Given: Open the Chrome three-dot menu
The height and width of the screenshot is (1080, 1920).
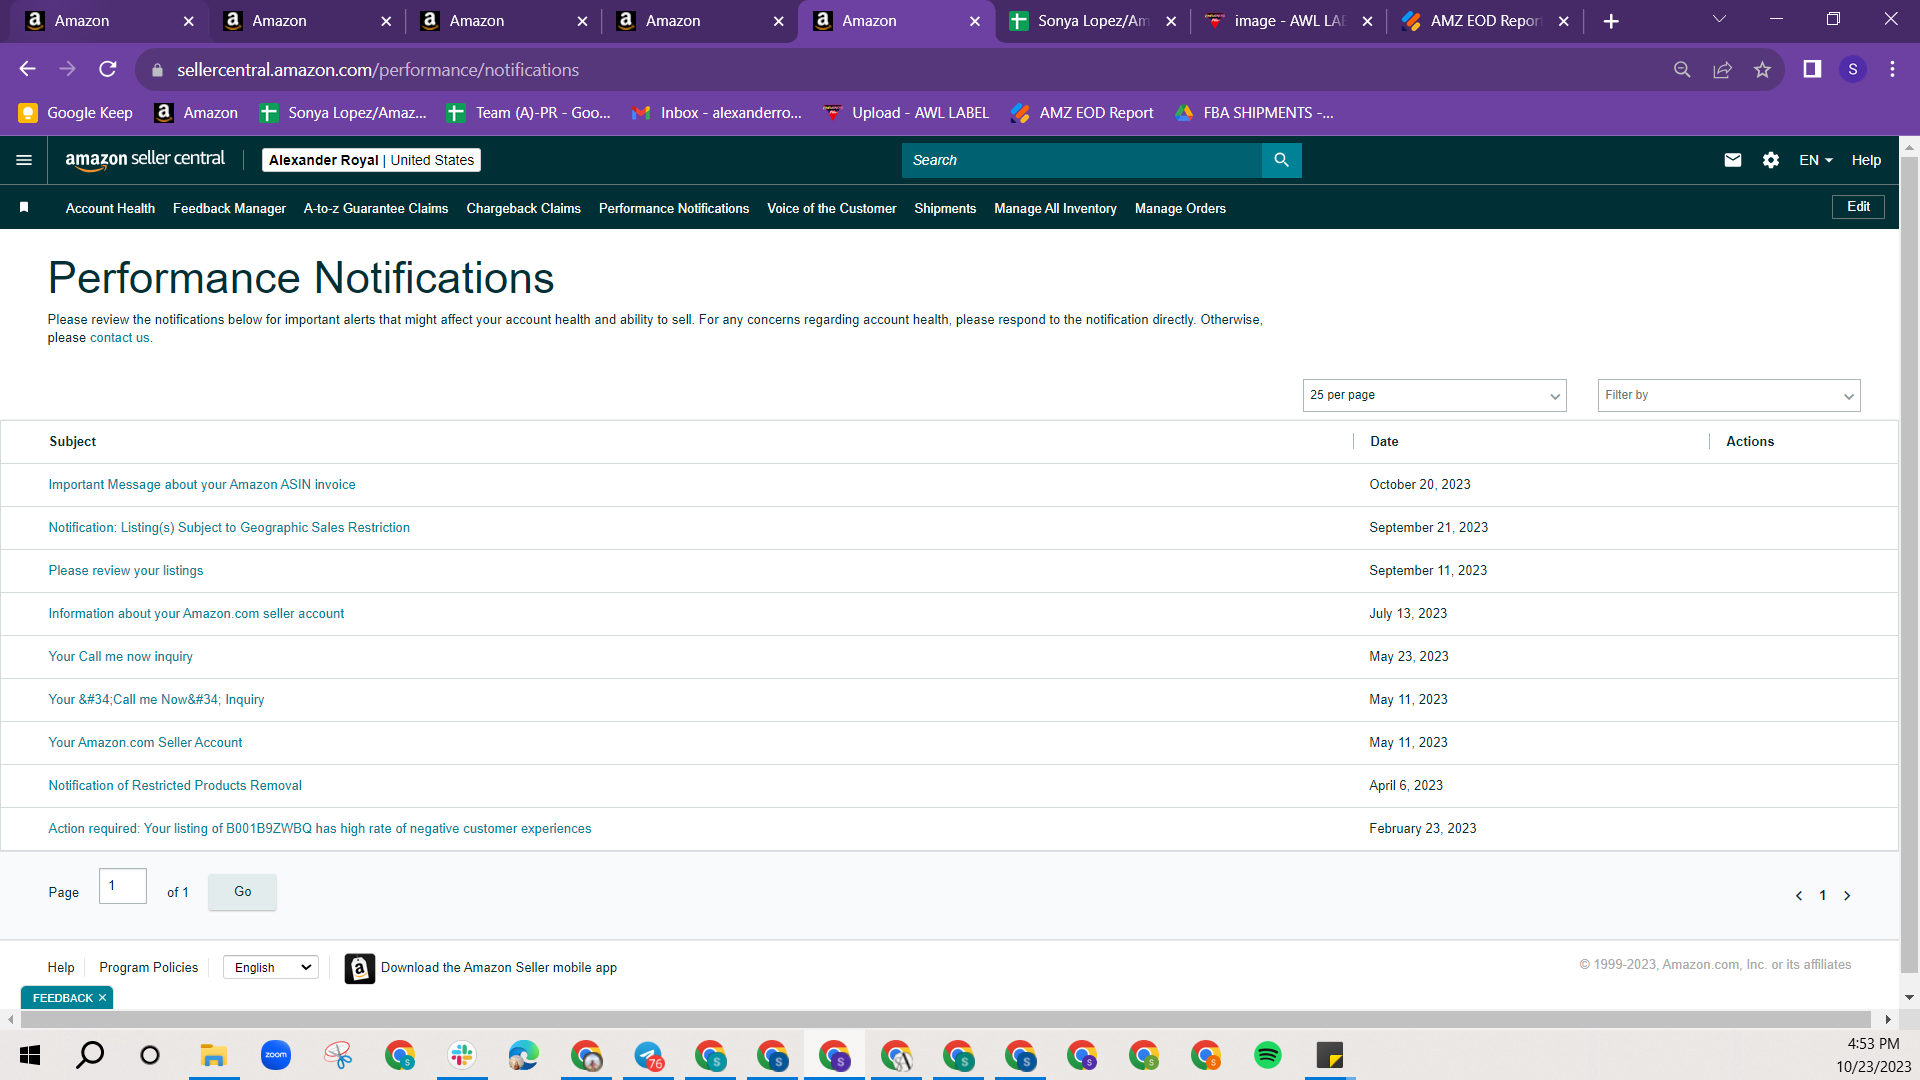Looking at the screenshot, I should [x=1892, y=69].
